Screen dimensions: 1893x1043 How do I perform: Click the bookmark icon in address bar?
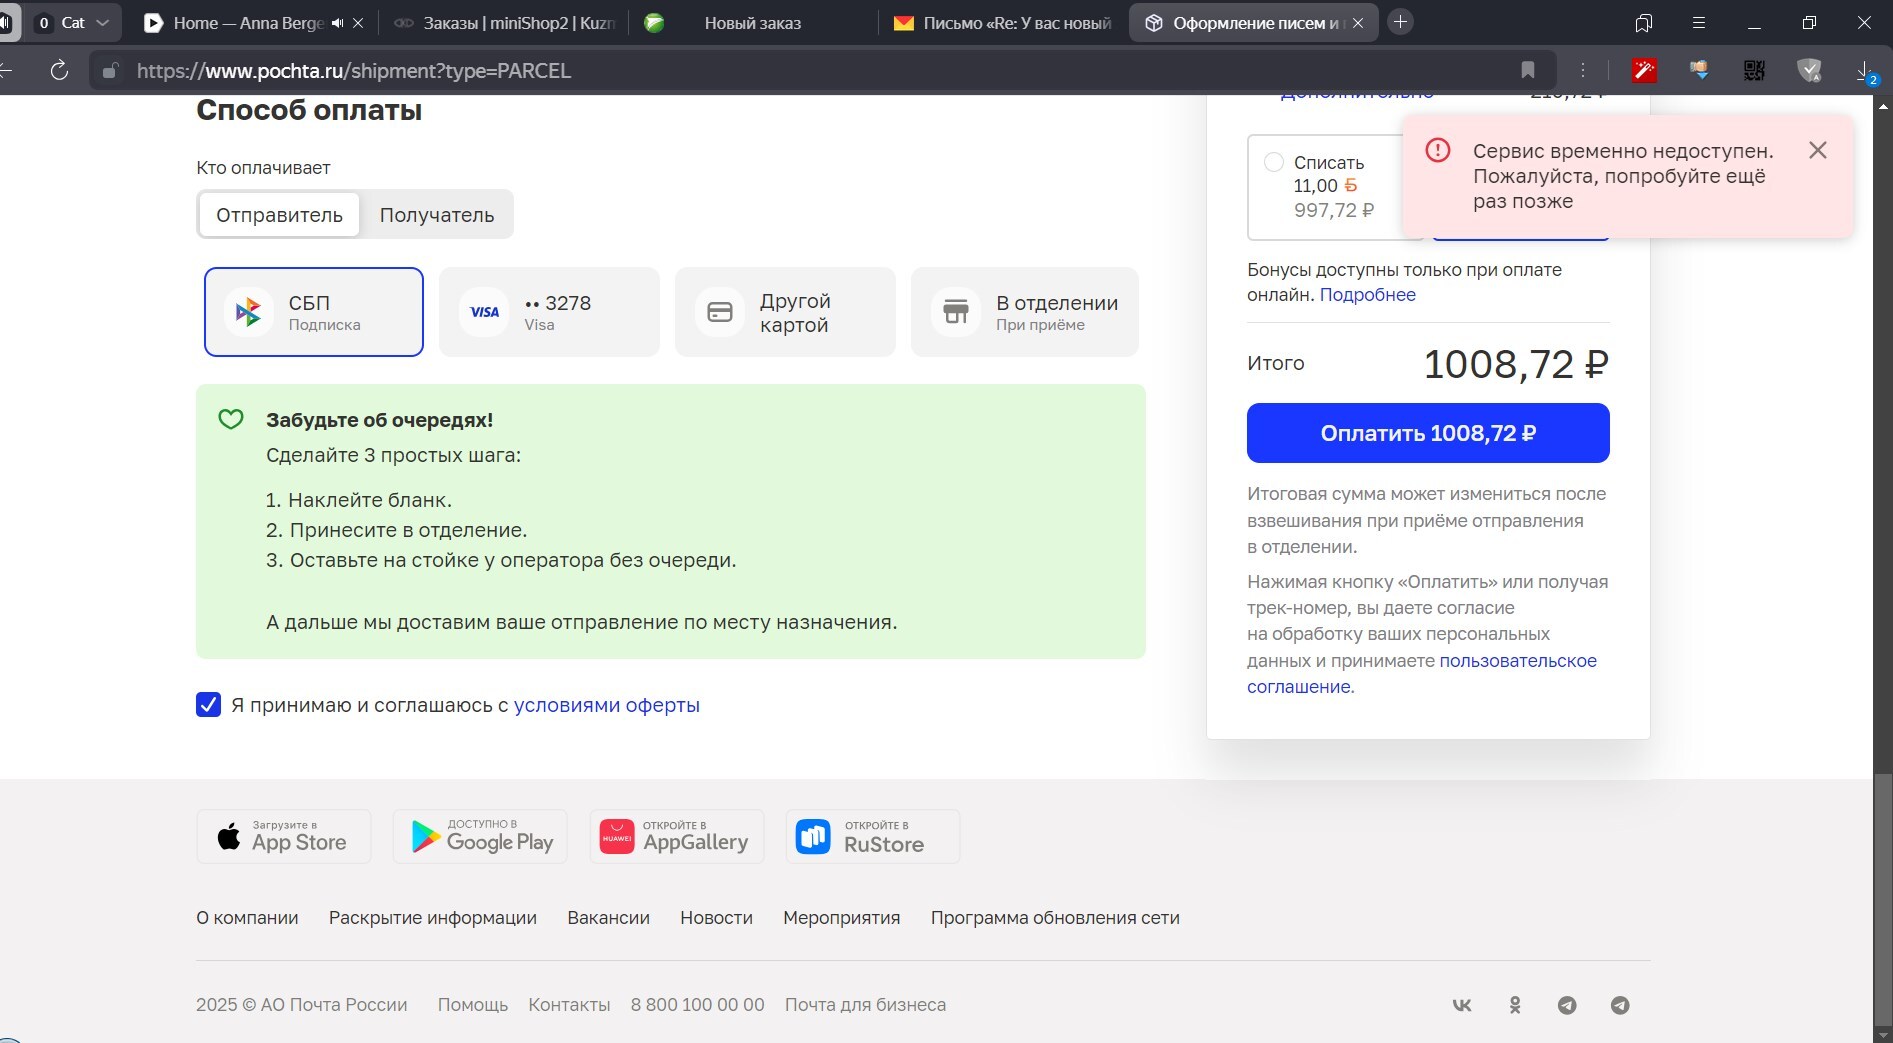[1527, 70]
